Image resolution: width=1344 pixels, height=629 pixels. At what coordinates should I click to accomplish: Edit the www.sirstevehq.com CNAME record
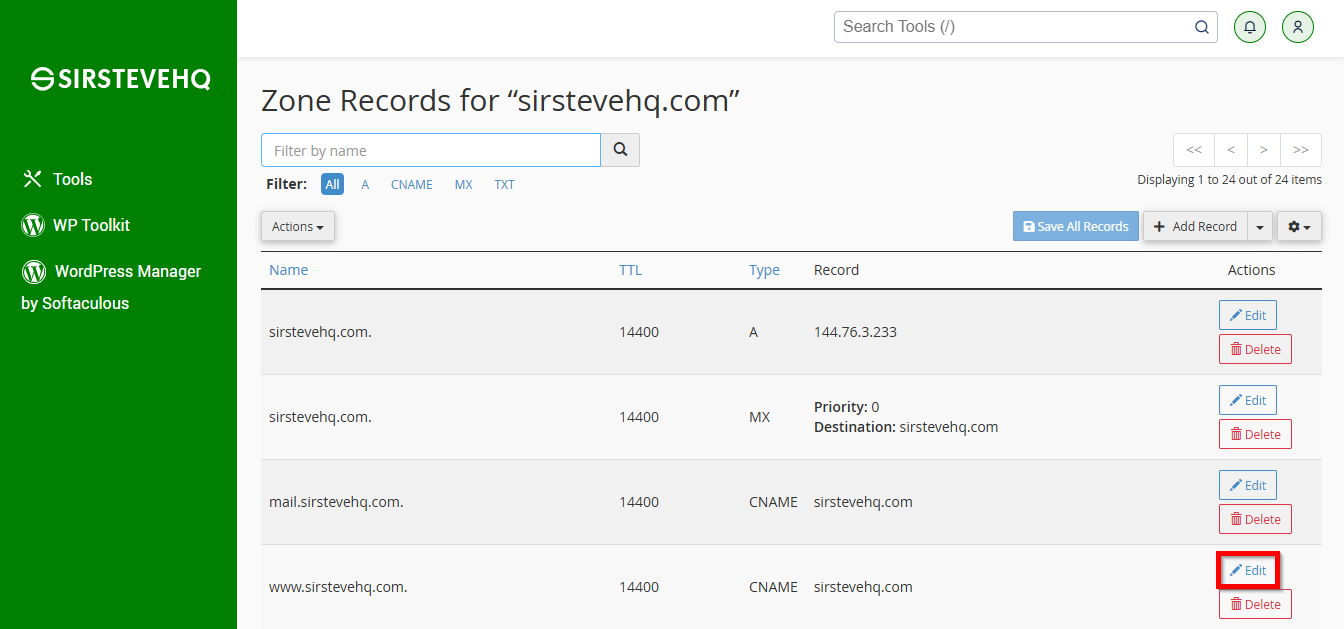[1248, 570]
